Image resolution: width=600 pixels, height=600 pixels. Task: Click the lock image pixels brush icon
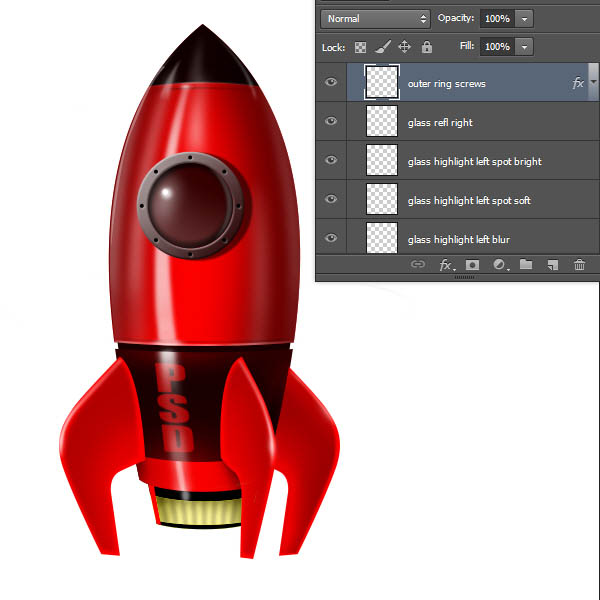click(382, 47)
